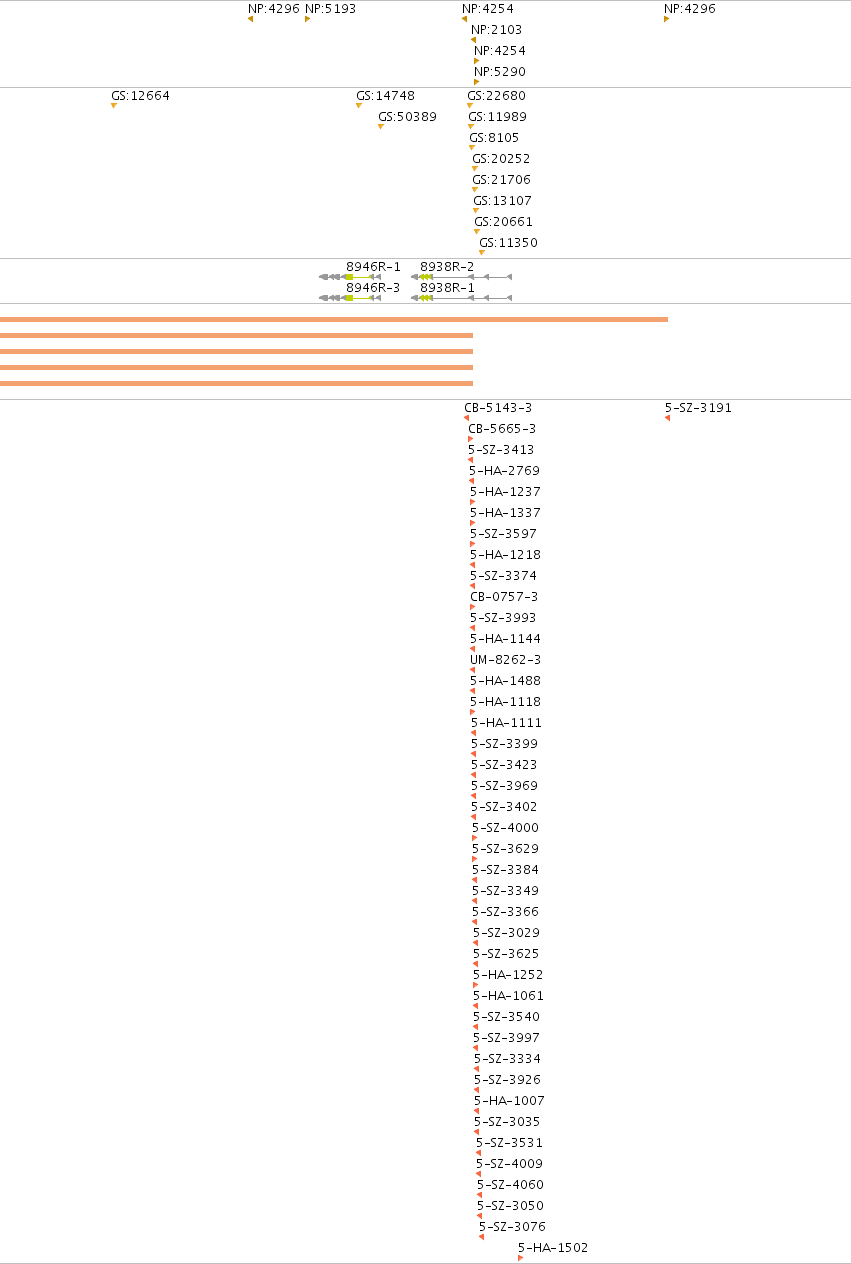The width and height of the screenshot is (851, 1264).
Task: Select the GS:20252 label
Action: coord(501,159)
